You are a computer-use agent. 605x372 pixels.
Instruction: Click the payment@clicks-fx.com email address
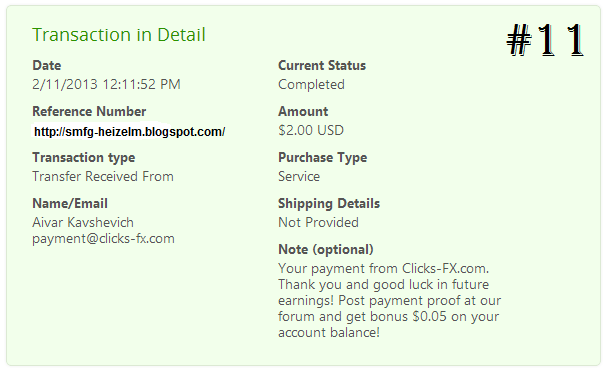[x=103, y=239]
